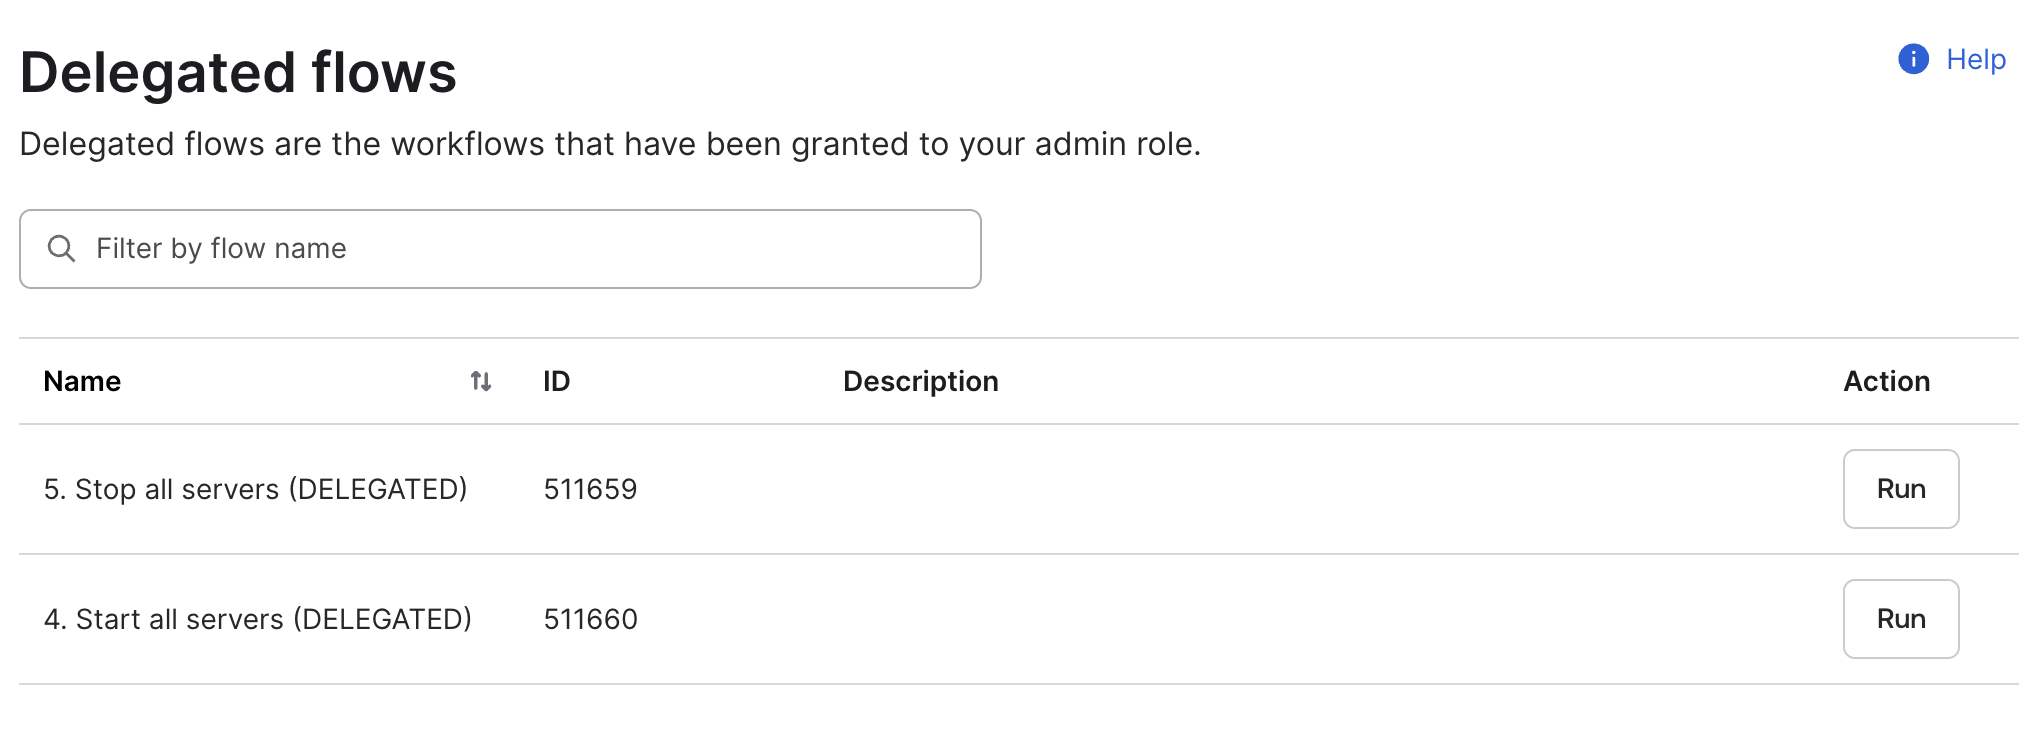Viewport: 2042px width, 738px height.
Task: Click the 'admin role' words in the subtitle
Action: pyautogui.click(x=1115, y=144)
